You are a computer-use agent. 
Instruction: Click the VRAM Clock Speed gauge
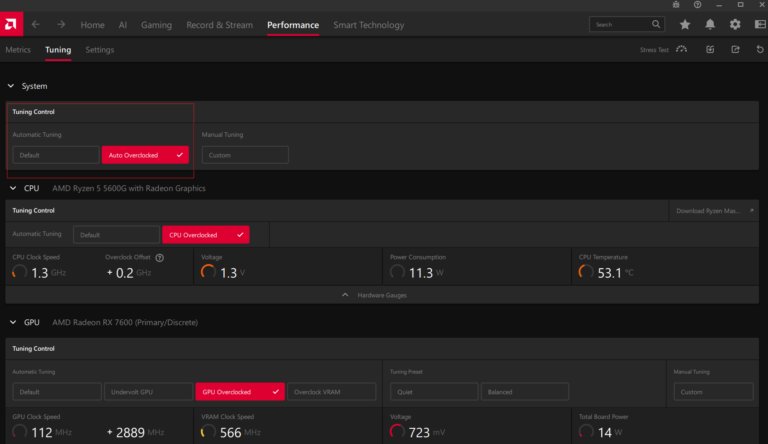208,432
